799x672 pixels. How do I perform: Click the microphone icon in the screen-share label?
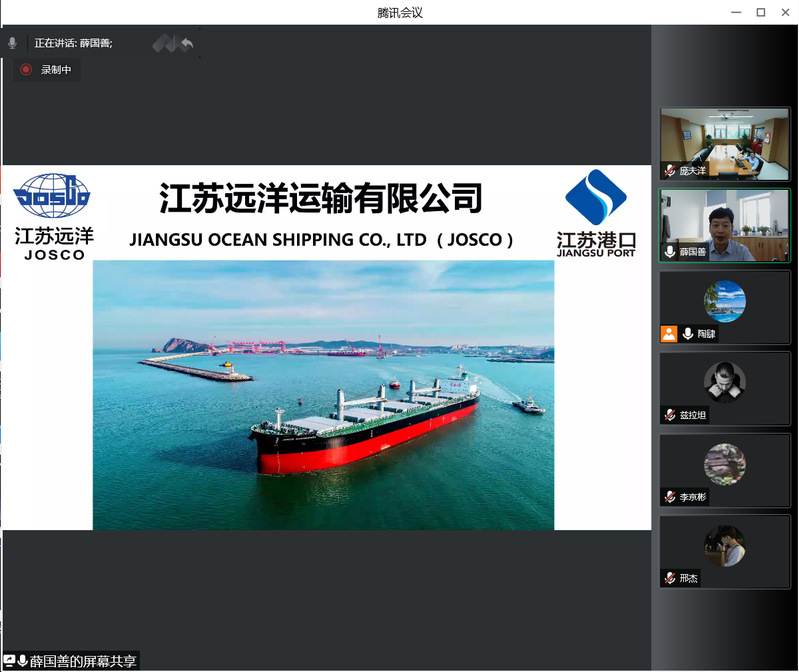(x=22, y=661)
